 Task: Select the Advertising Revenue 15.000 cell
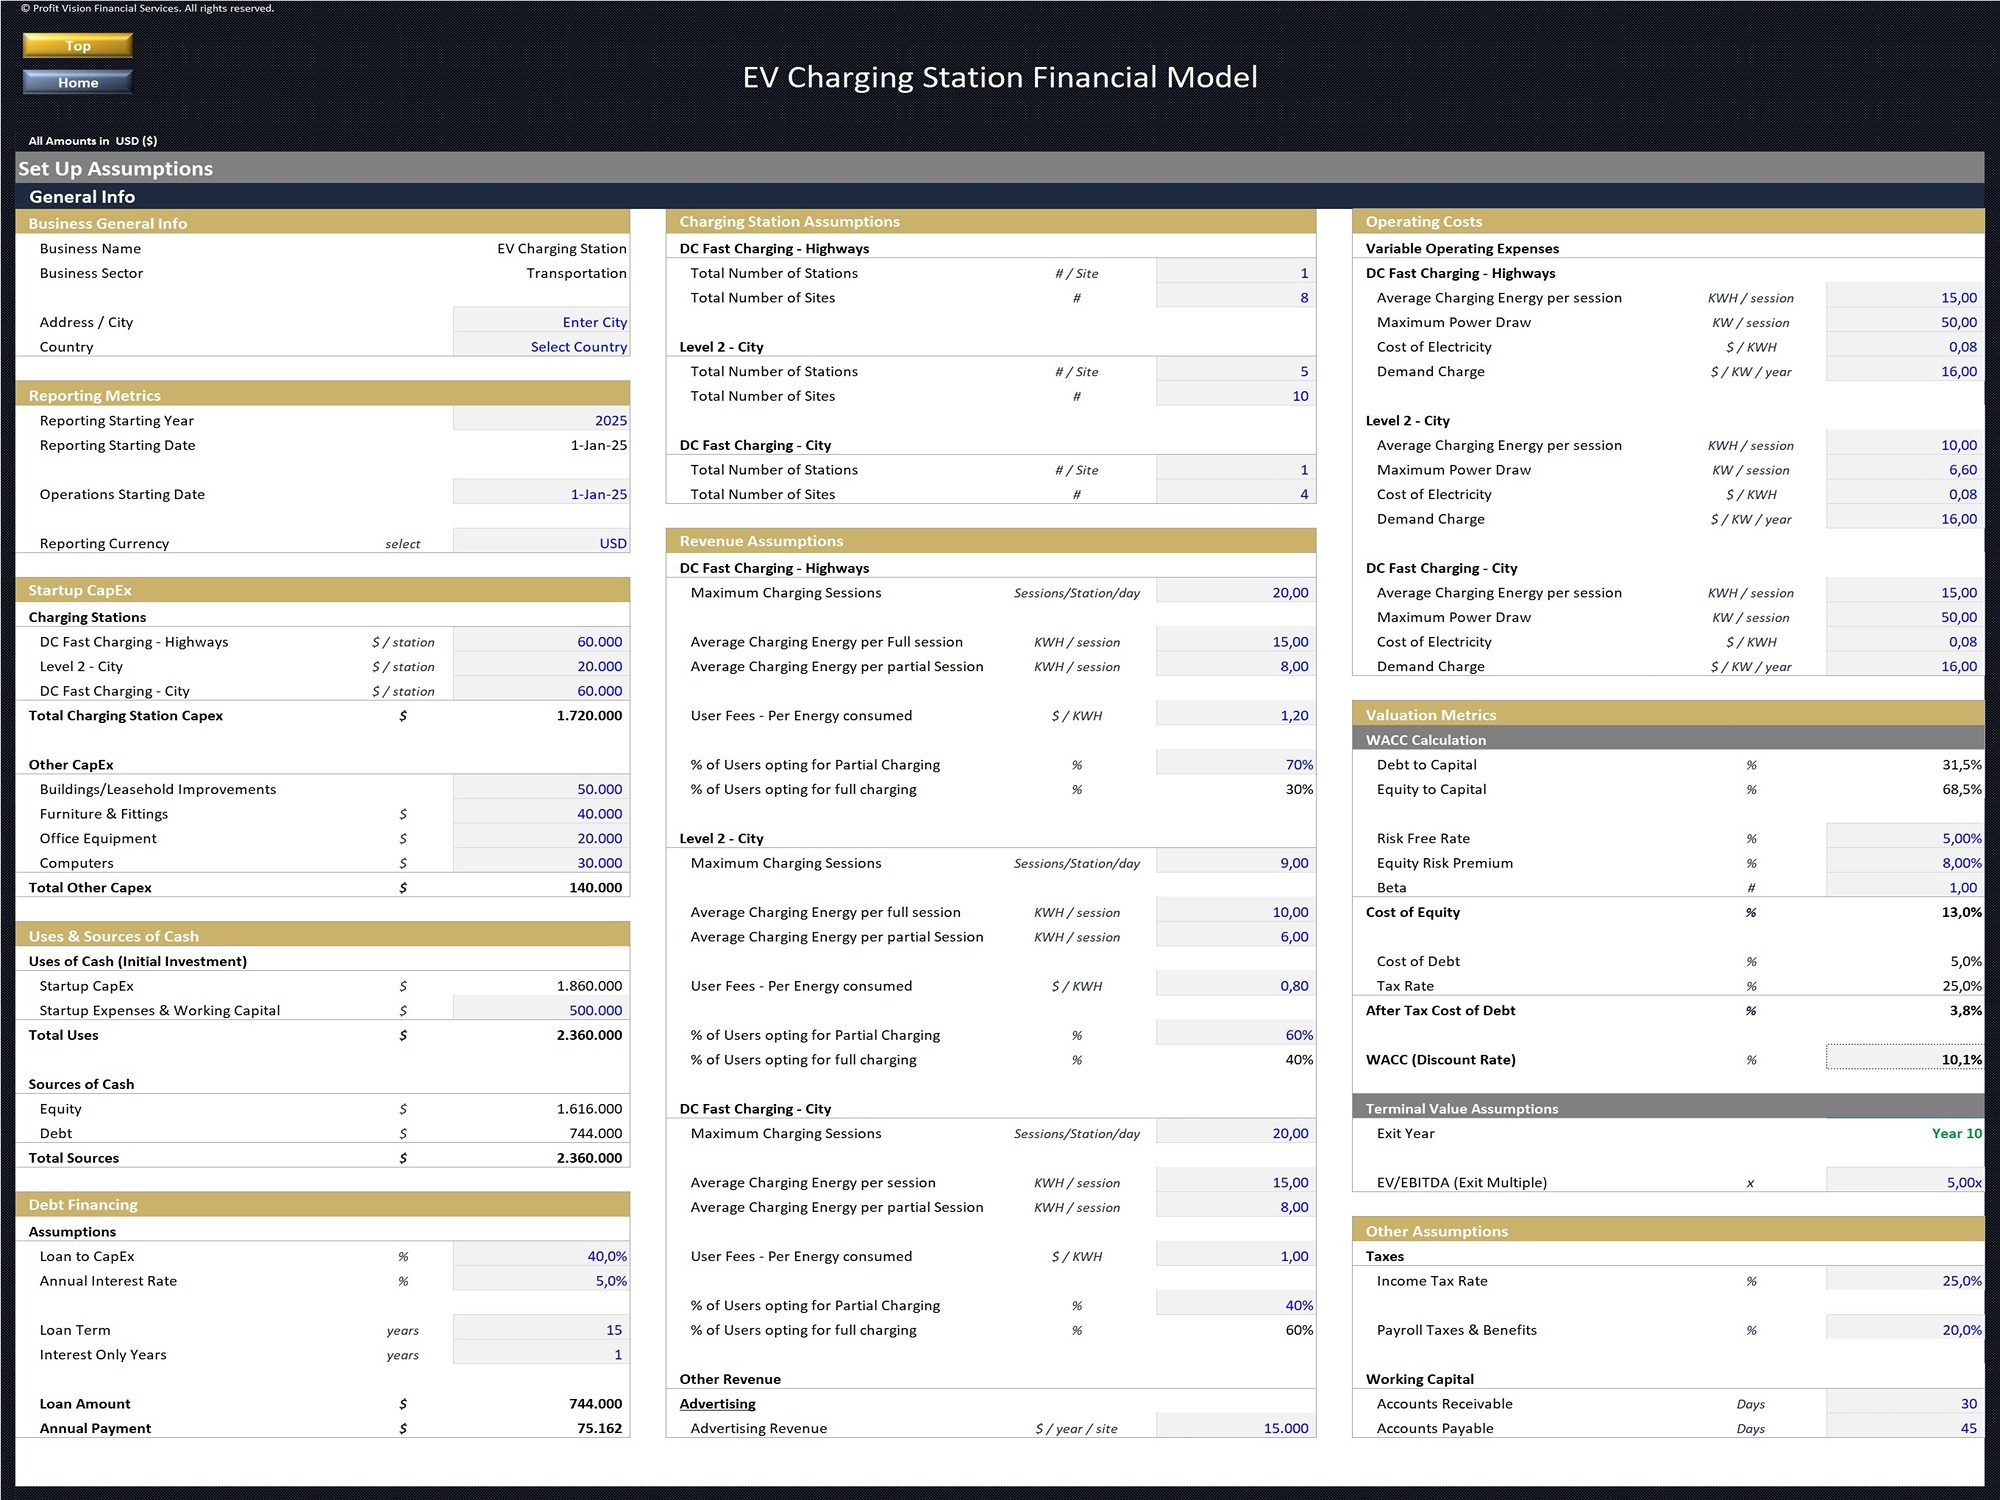coord(1236,1428)
